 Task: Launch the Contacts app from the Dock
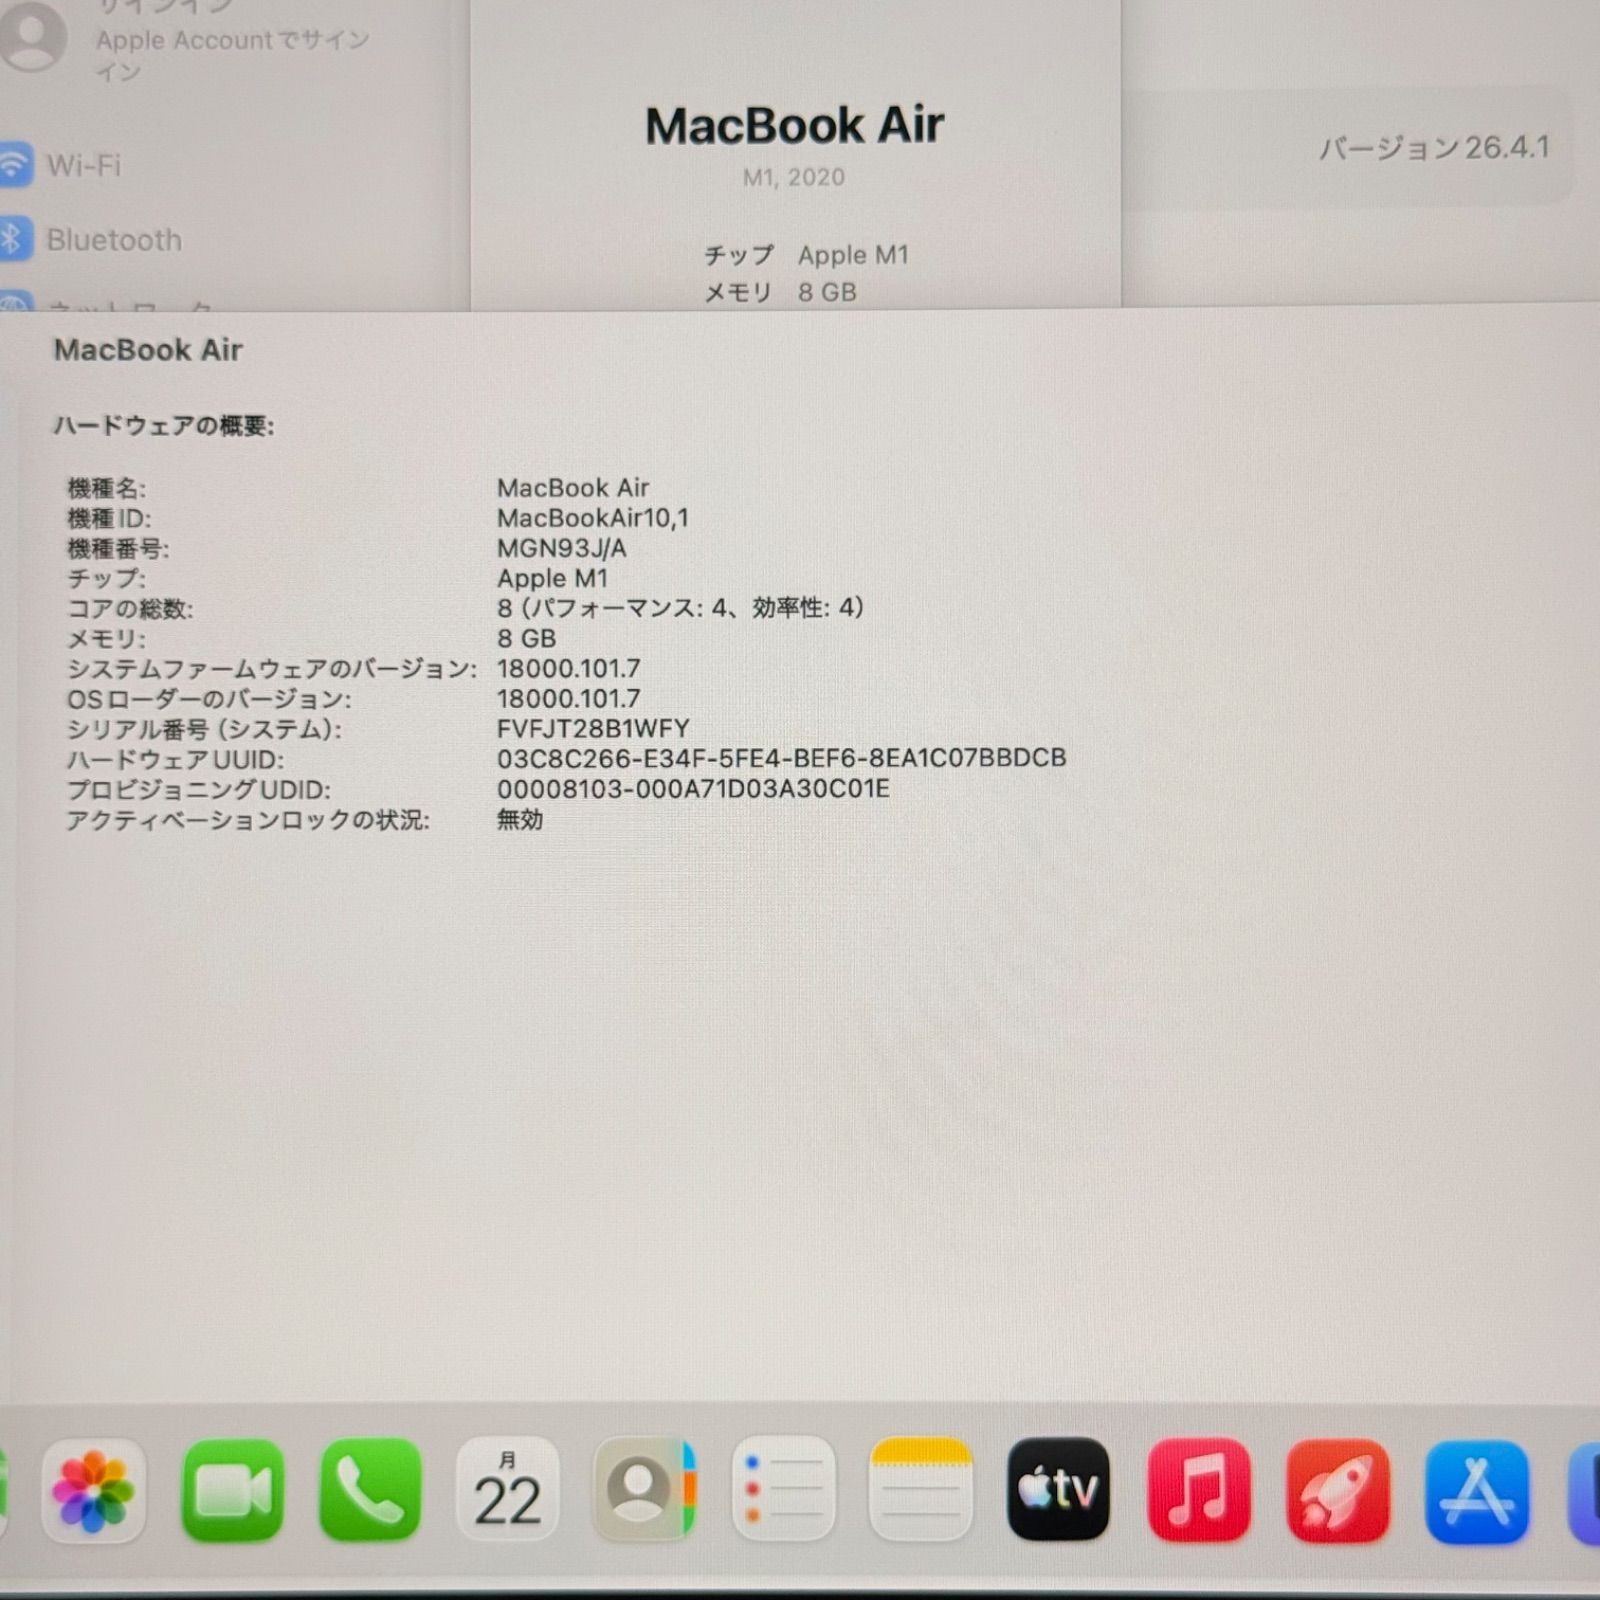pos(645,1491)
